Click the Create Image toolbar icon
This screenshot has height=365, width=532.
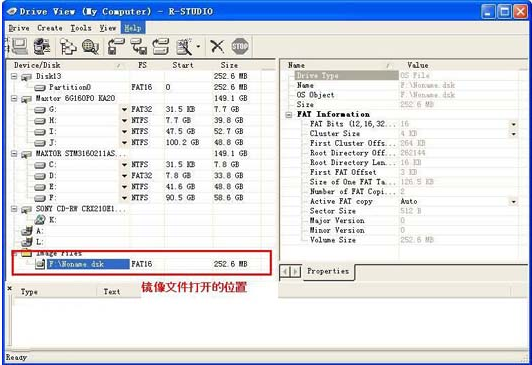pyautogui.click(x=184, y=46)
